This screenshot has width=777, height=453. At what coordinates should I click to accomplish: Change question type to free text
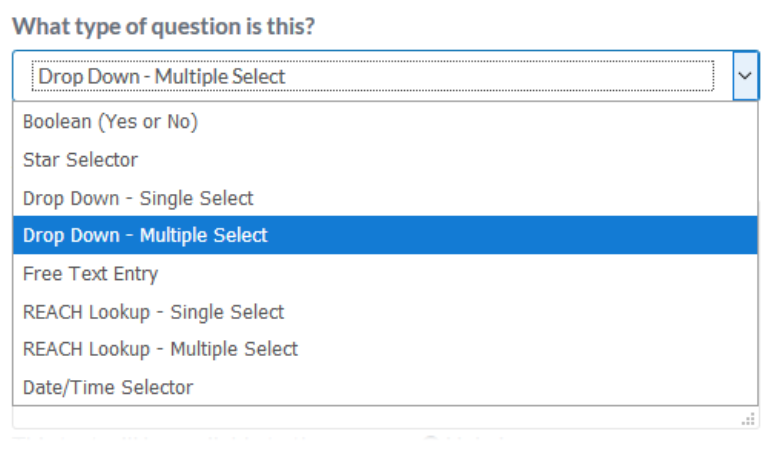point(90,274)
